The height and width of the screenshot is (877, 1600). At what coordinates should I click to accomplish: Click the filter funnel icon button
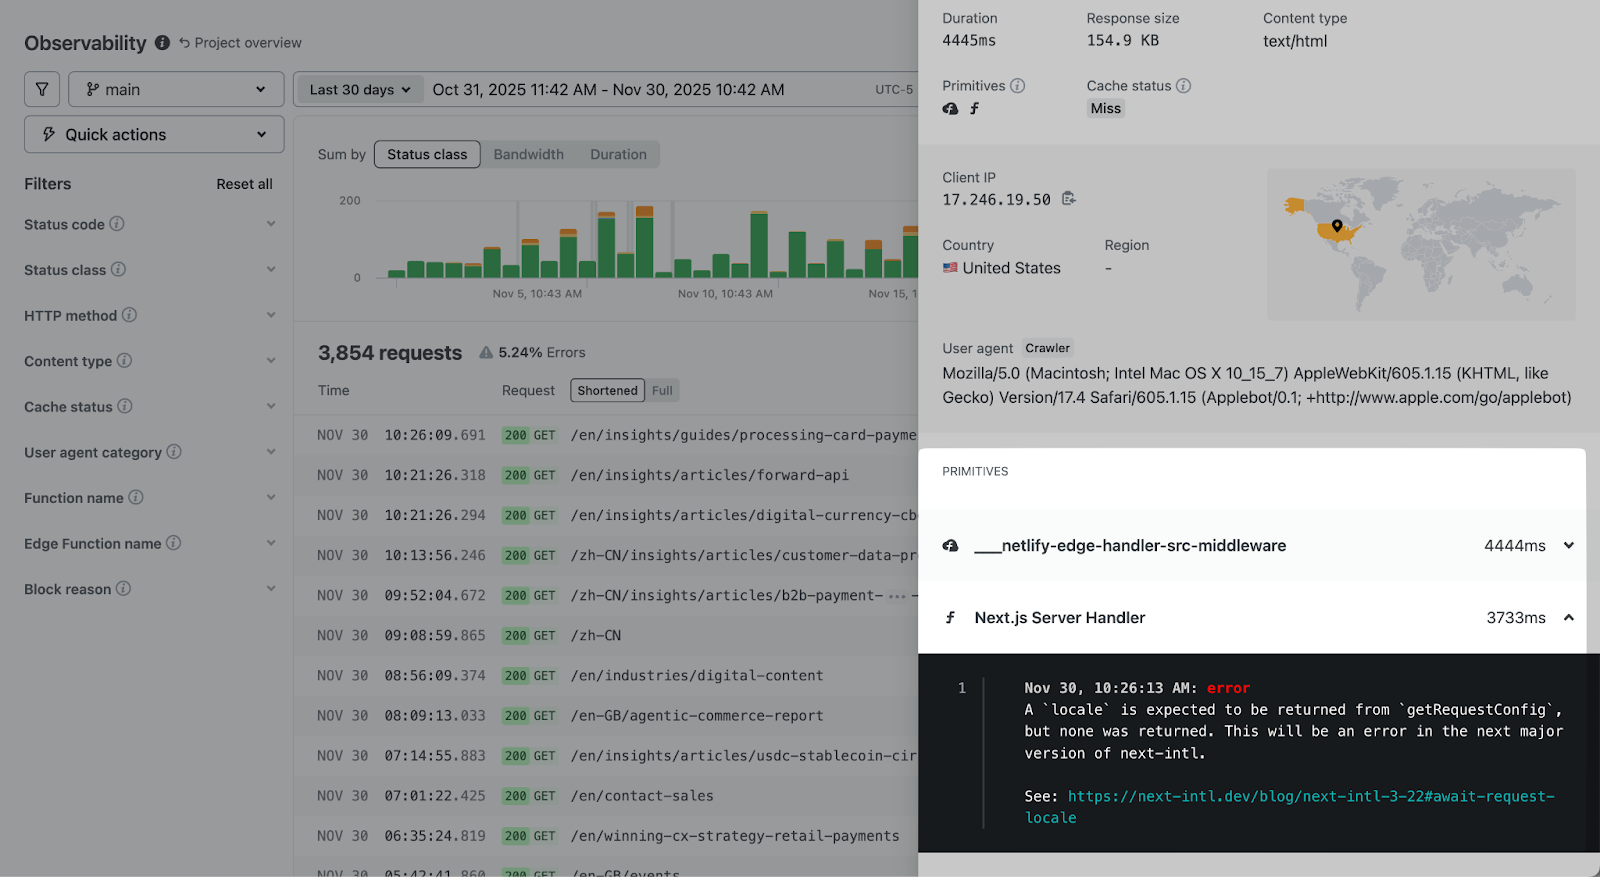pyautogui.click(x=42, y=89)
